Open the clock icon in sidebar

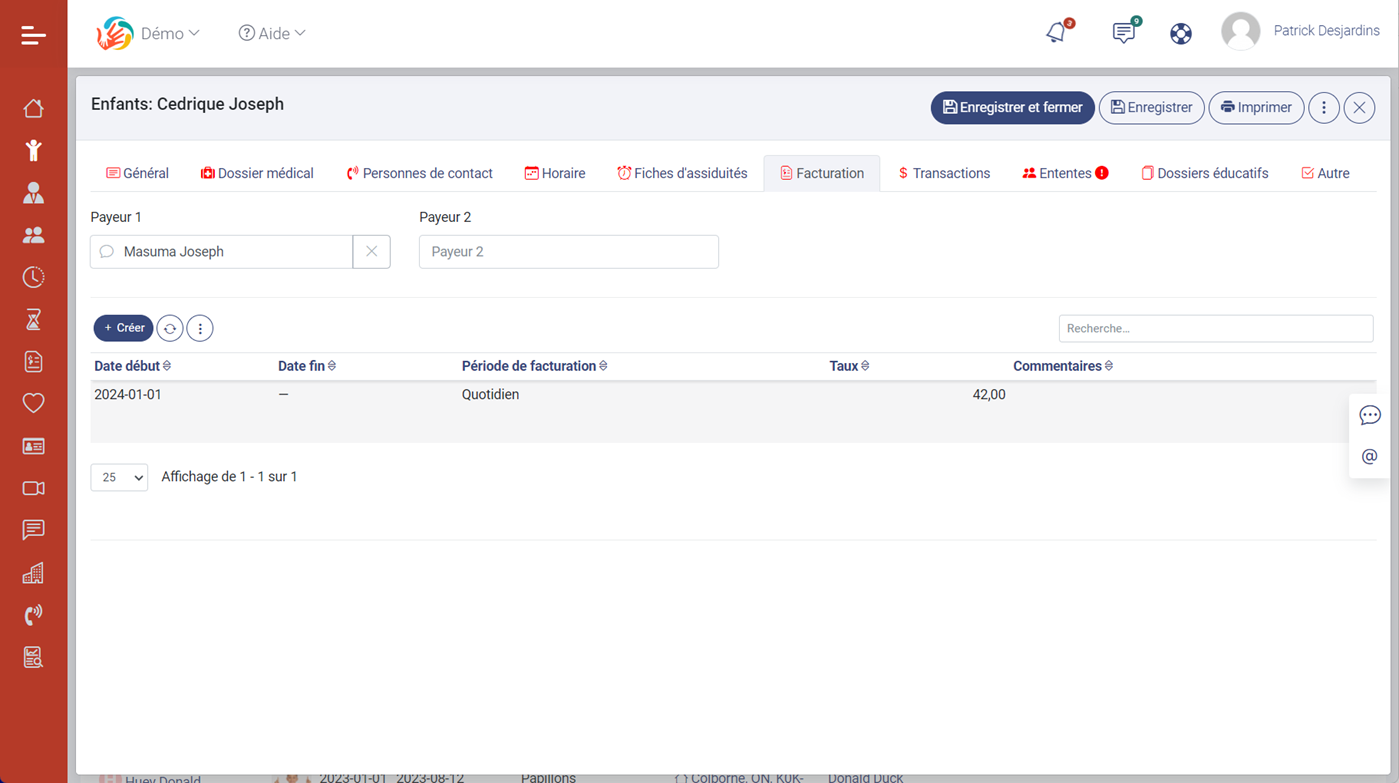click(x=33, y=277)
